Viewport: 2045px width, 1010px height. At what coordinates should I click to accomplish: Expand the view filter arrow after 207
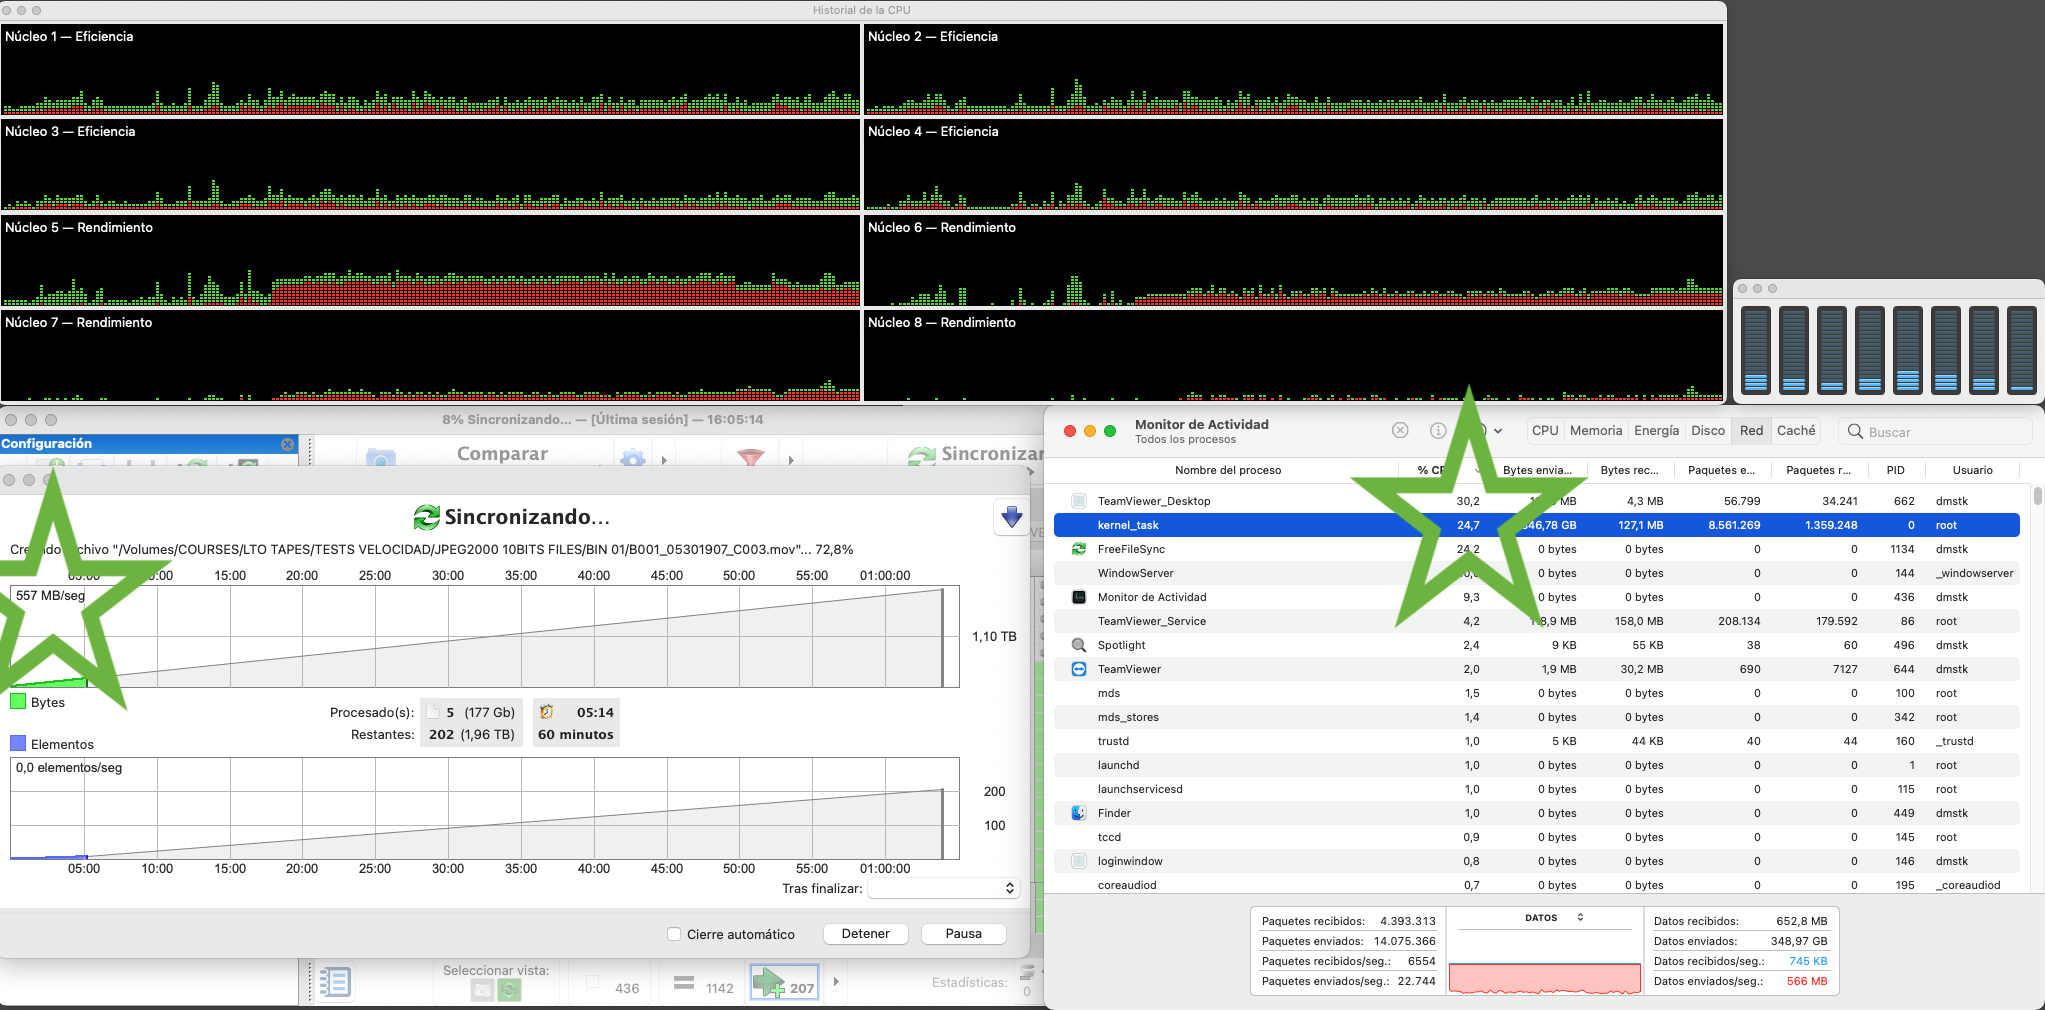[836, 982]
